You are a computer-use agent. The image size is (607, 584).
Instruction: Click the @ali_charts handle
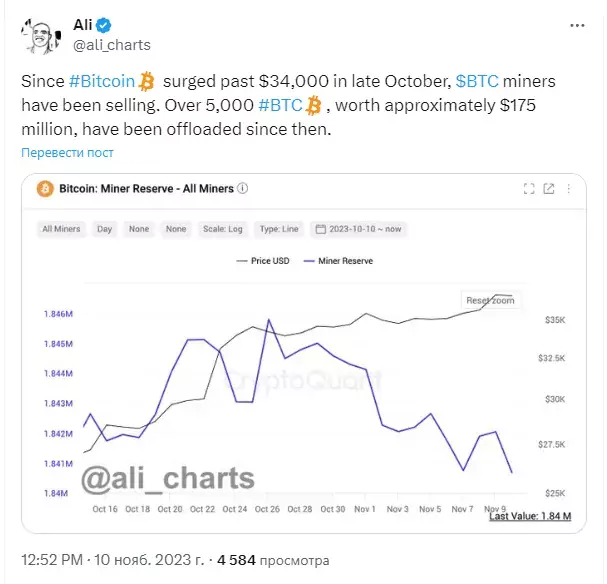(112, 45)
